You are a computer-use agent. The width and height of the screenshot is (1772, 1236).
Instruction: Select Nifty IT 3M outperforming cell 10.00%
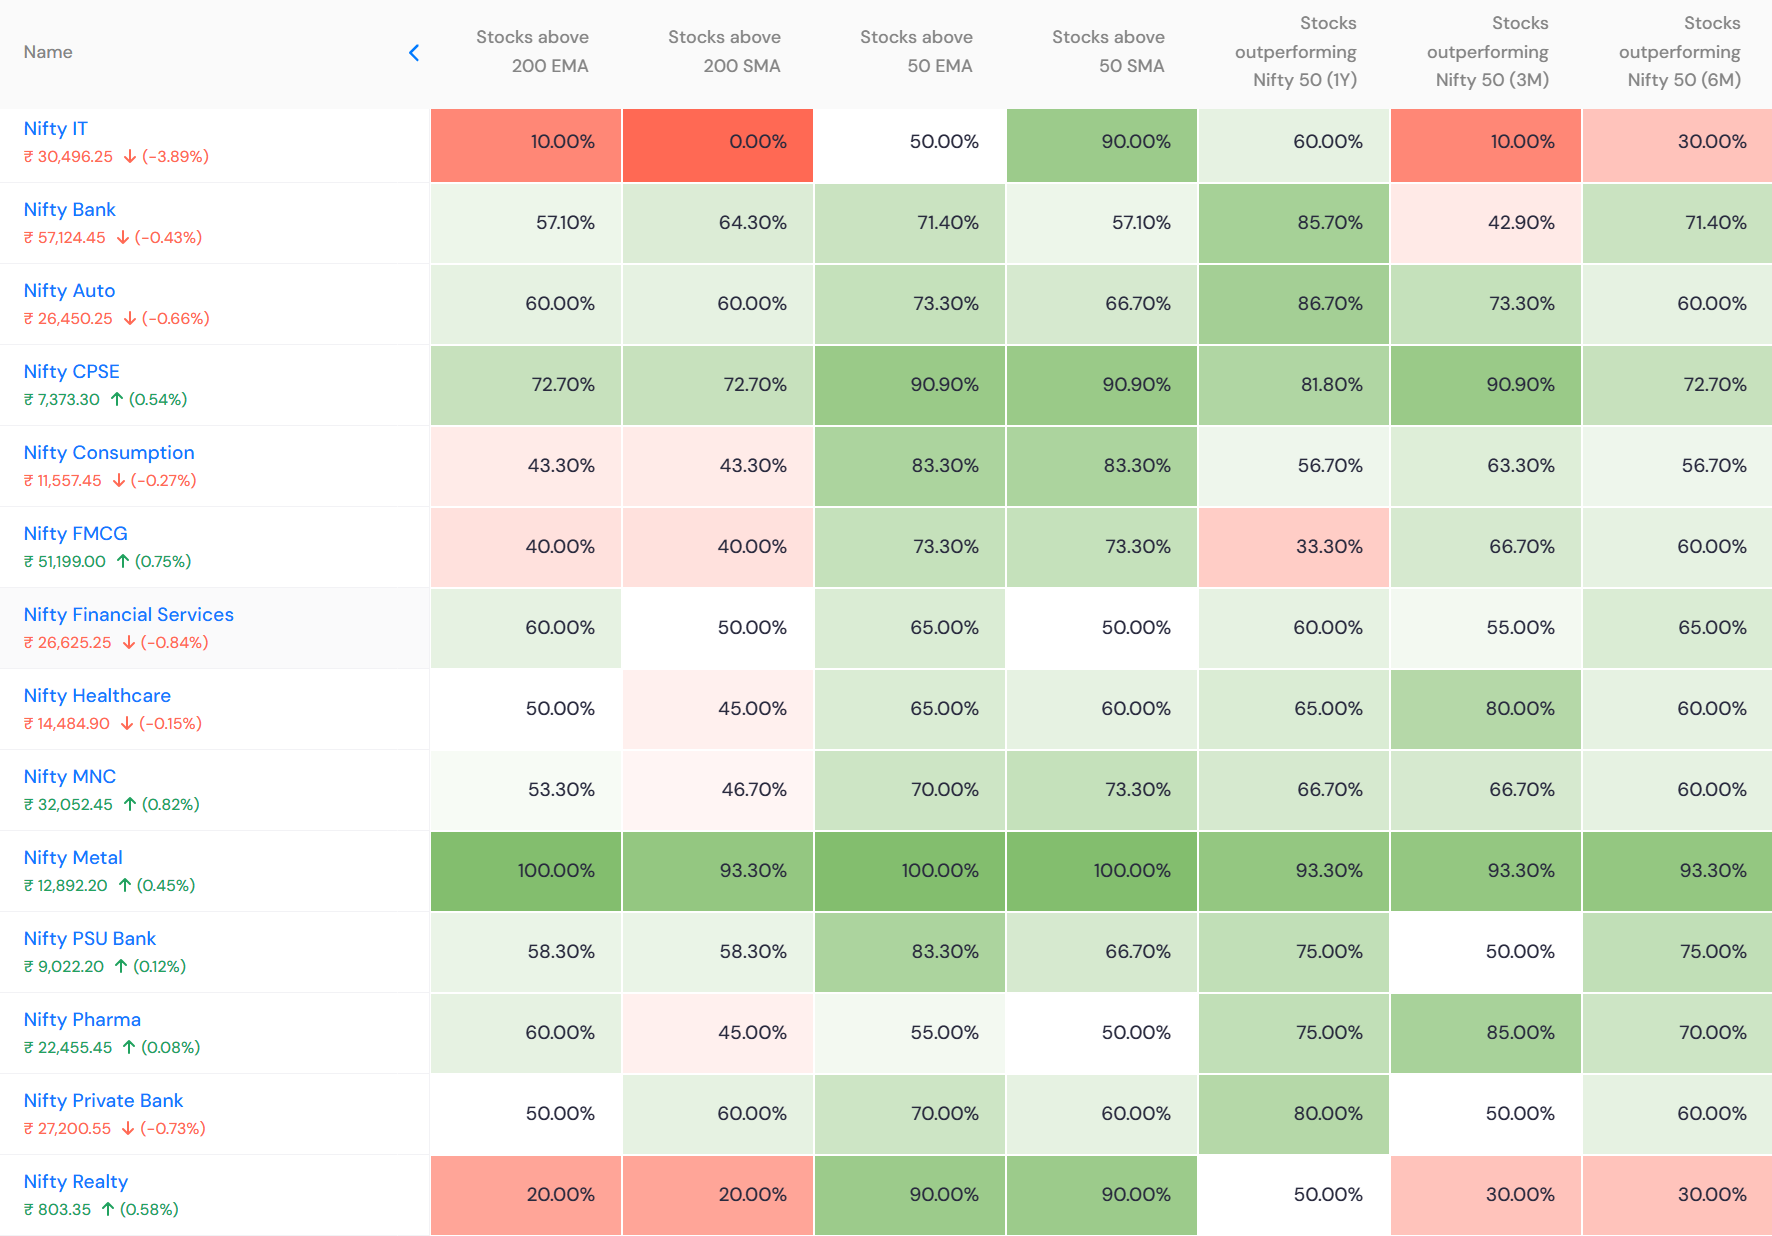pyautogui.click(x=1486, y=146)
